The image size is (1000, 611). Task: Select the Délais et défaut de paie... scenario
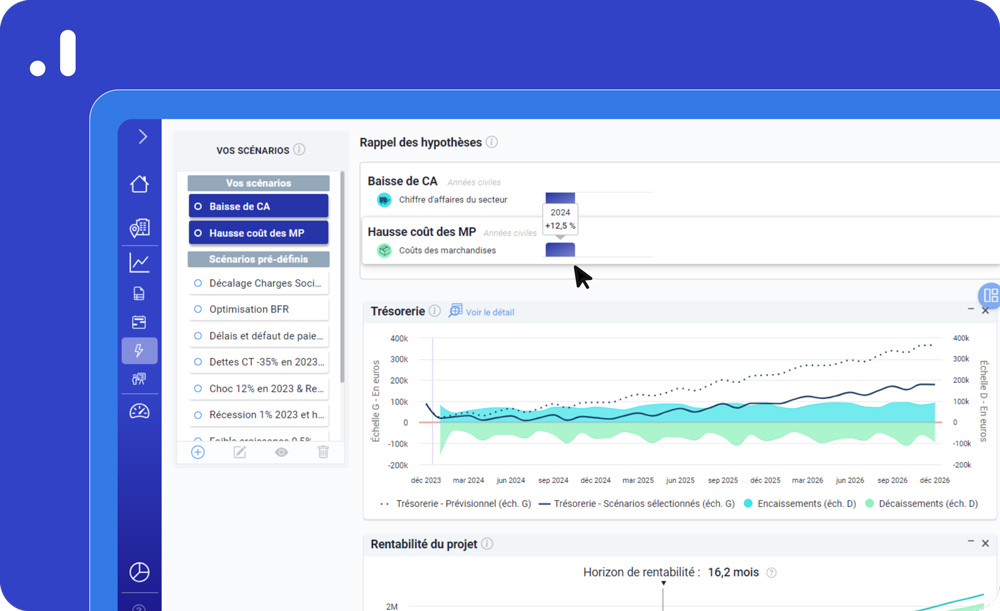tap(258, 335)
